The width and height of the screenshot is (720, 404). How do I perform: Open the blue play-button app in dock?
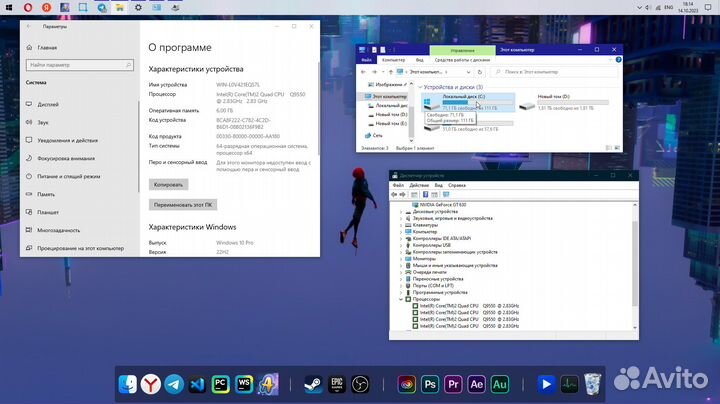pos(546,384)
